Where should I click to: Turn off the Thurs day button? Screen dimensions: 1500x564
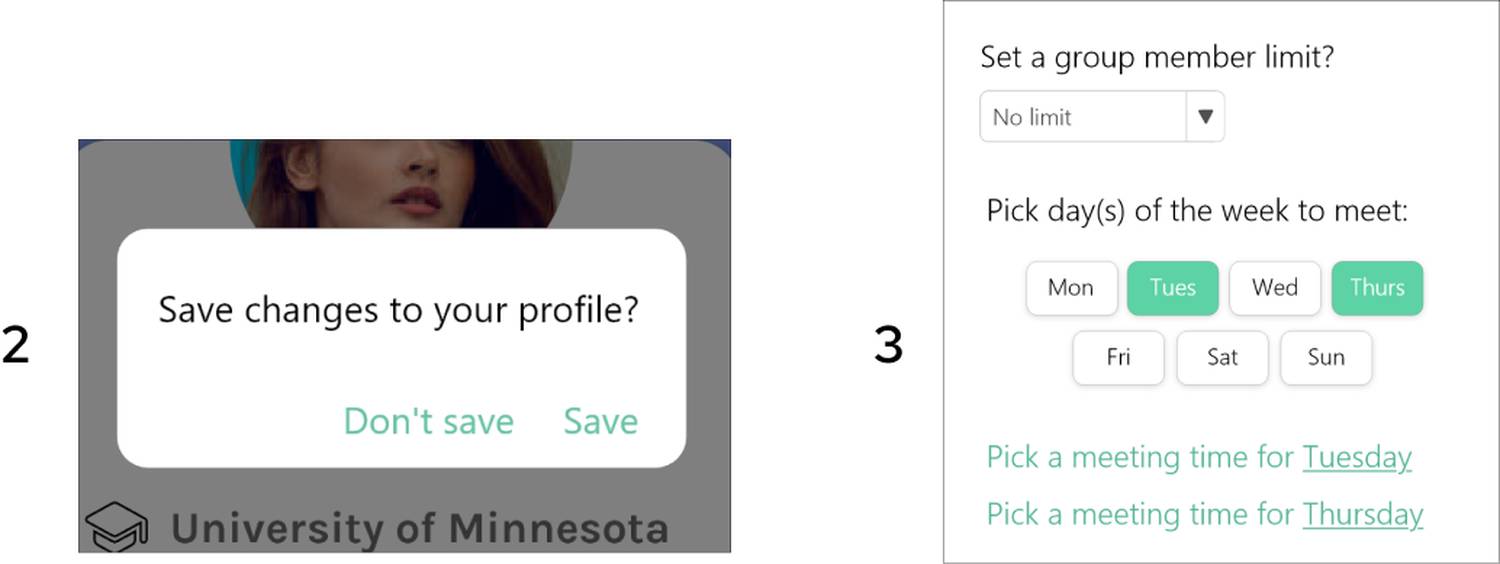click(x=1377, y=288)
